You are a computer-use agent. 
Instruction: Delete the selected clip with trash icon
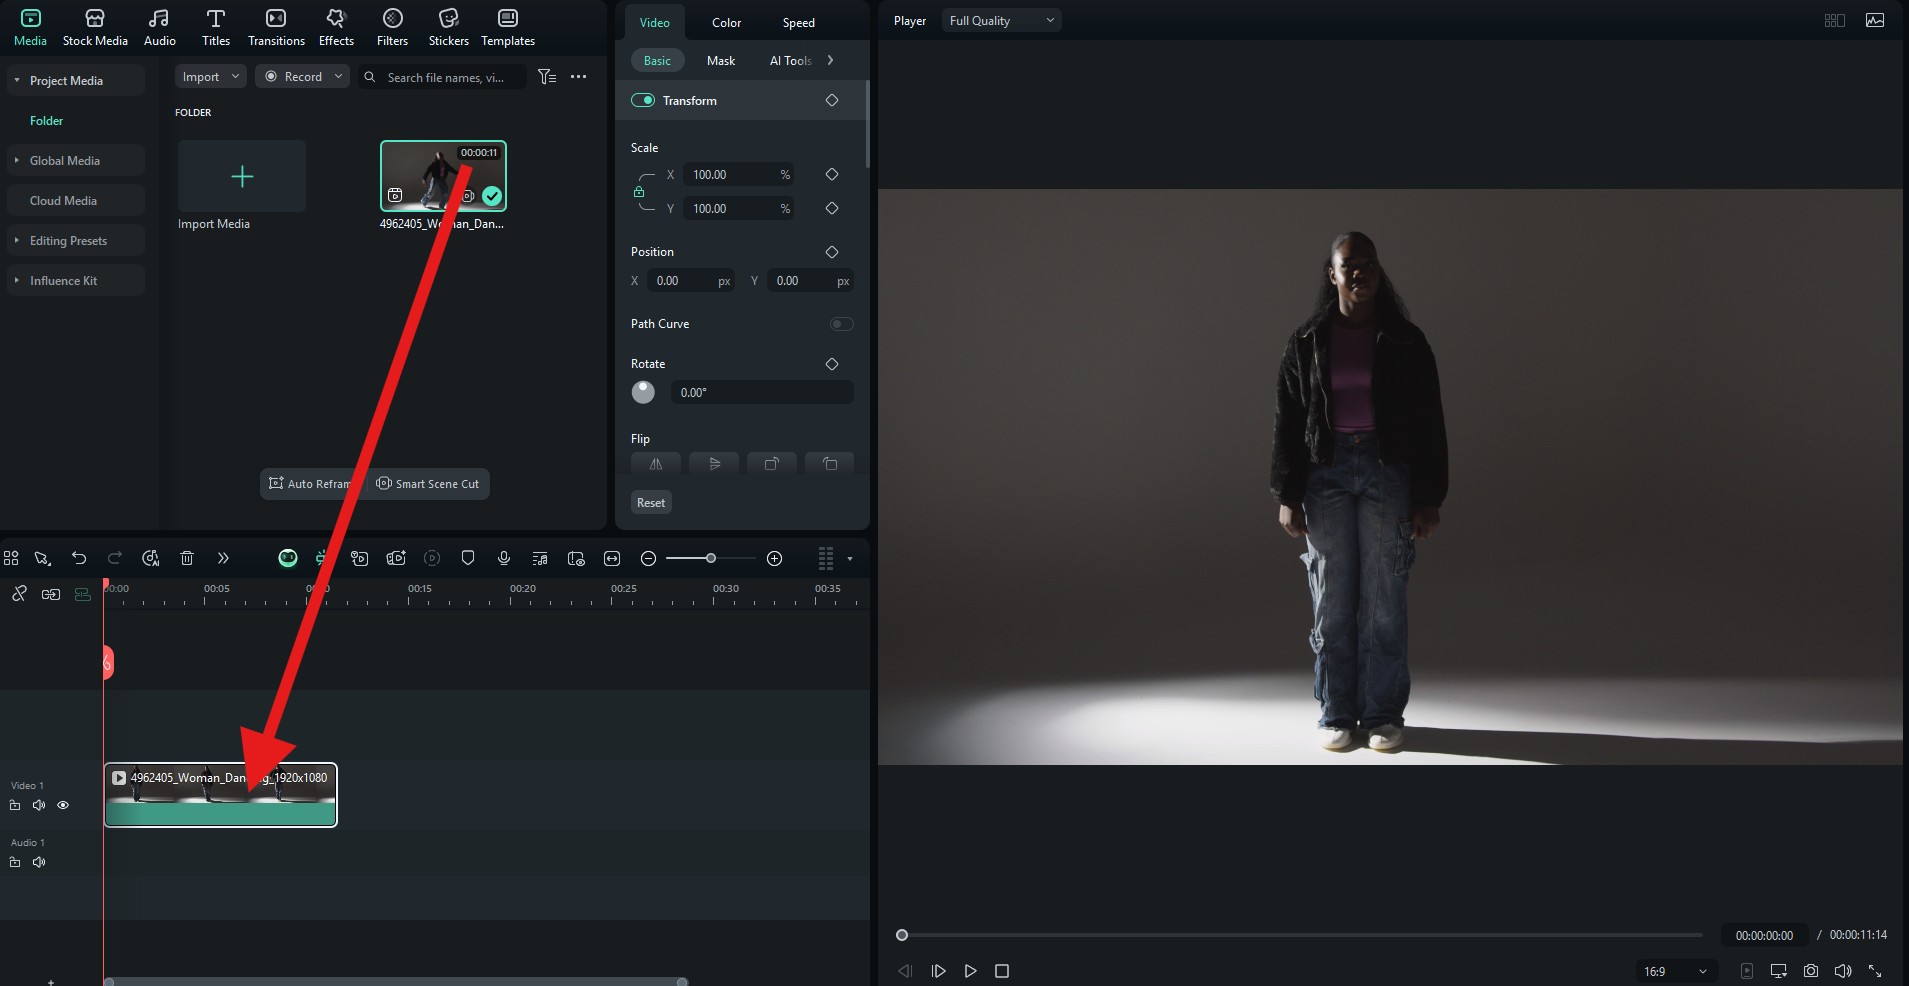(186, 558)
